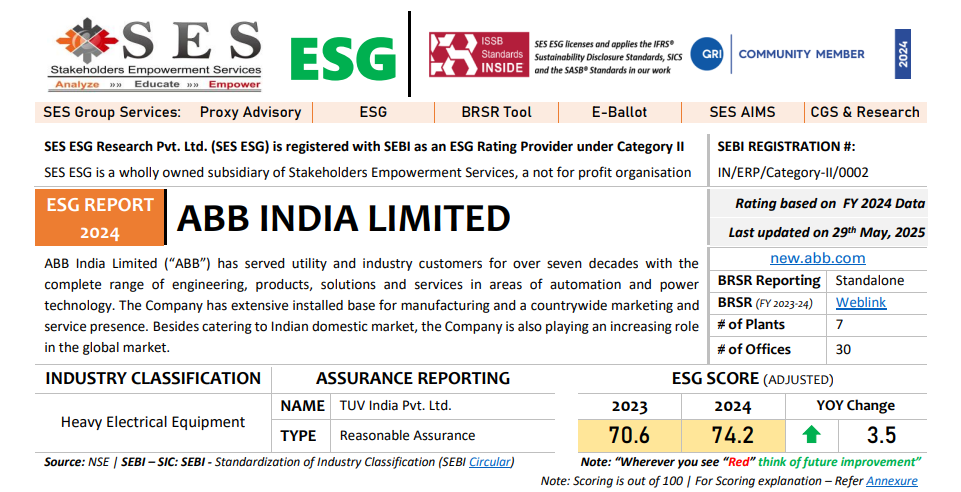This screenshot has height=492, width=961.
Task: Click the ABB company description paragraph
Action: tap(371, 306)
